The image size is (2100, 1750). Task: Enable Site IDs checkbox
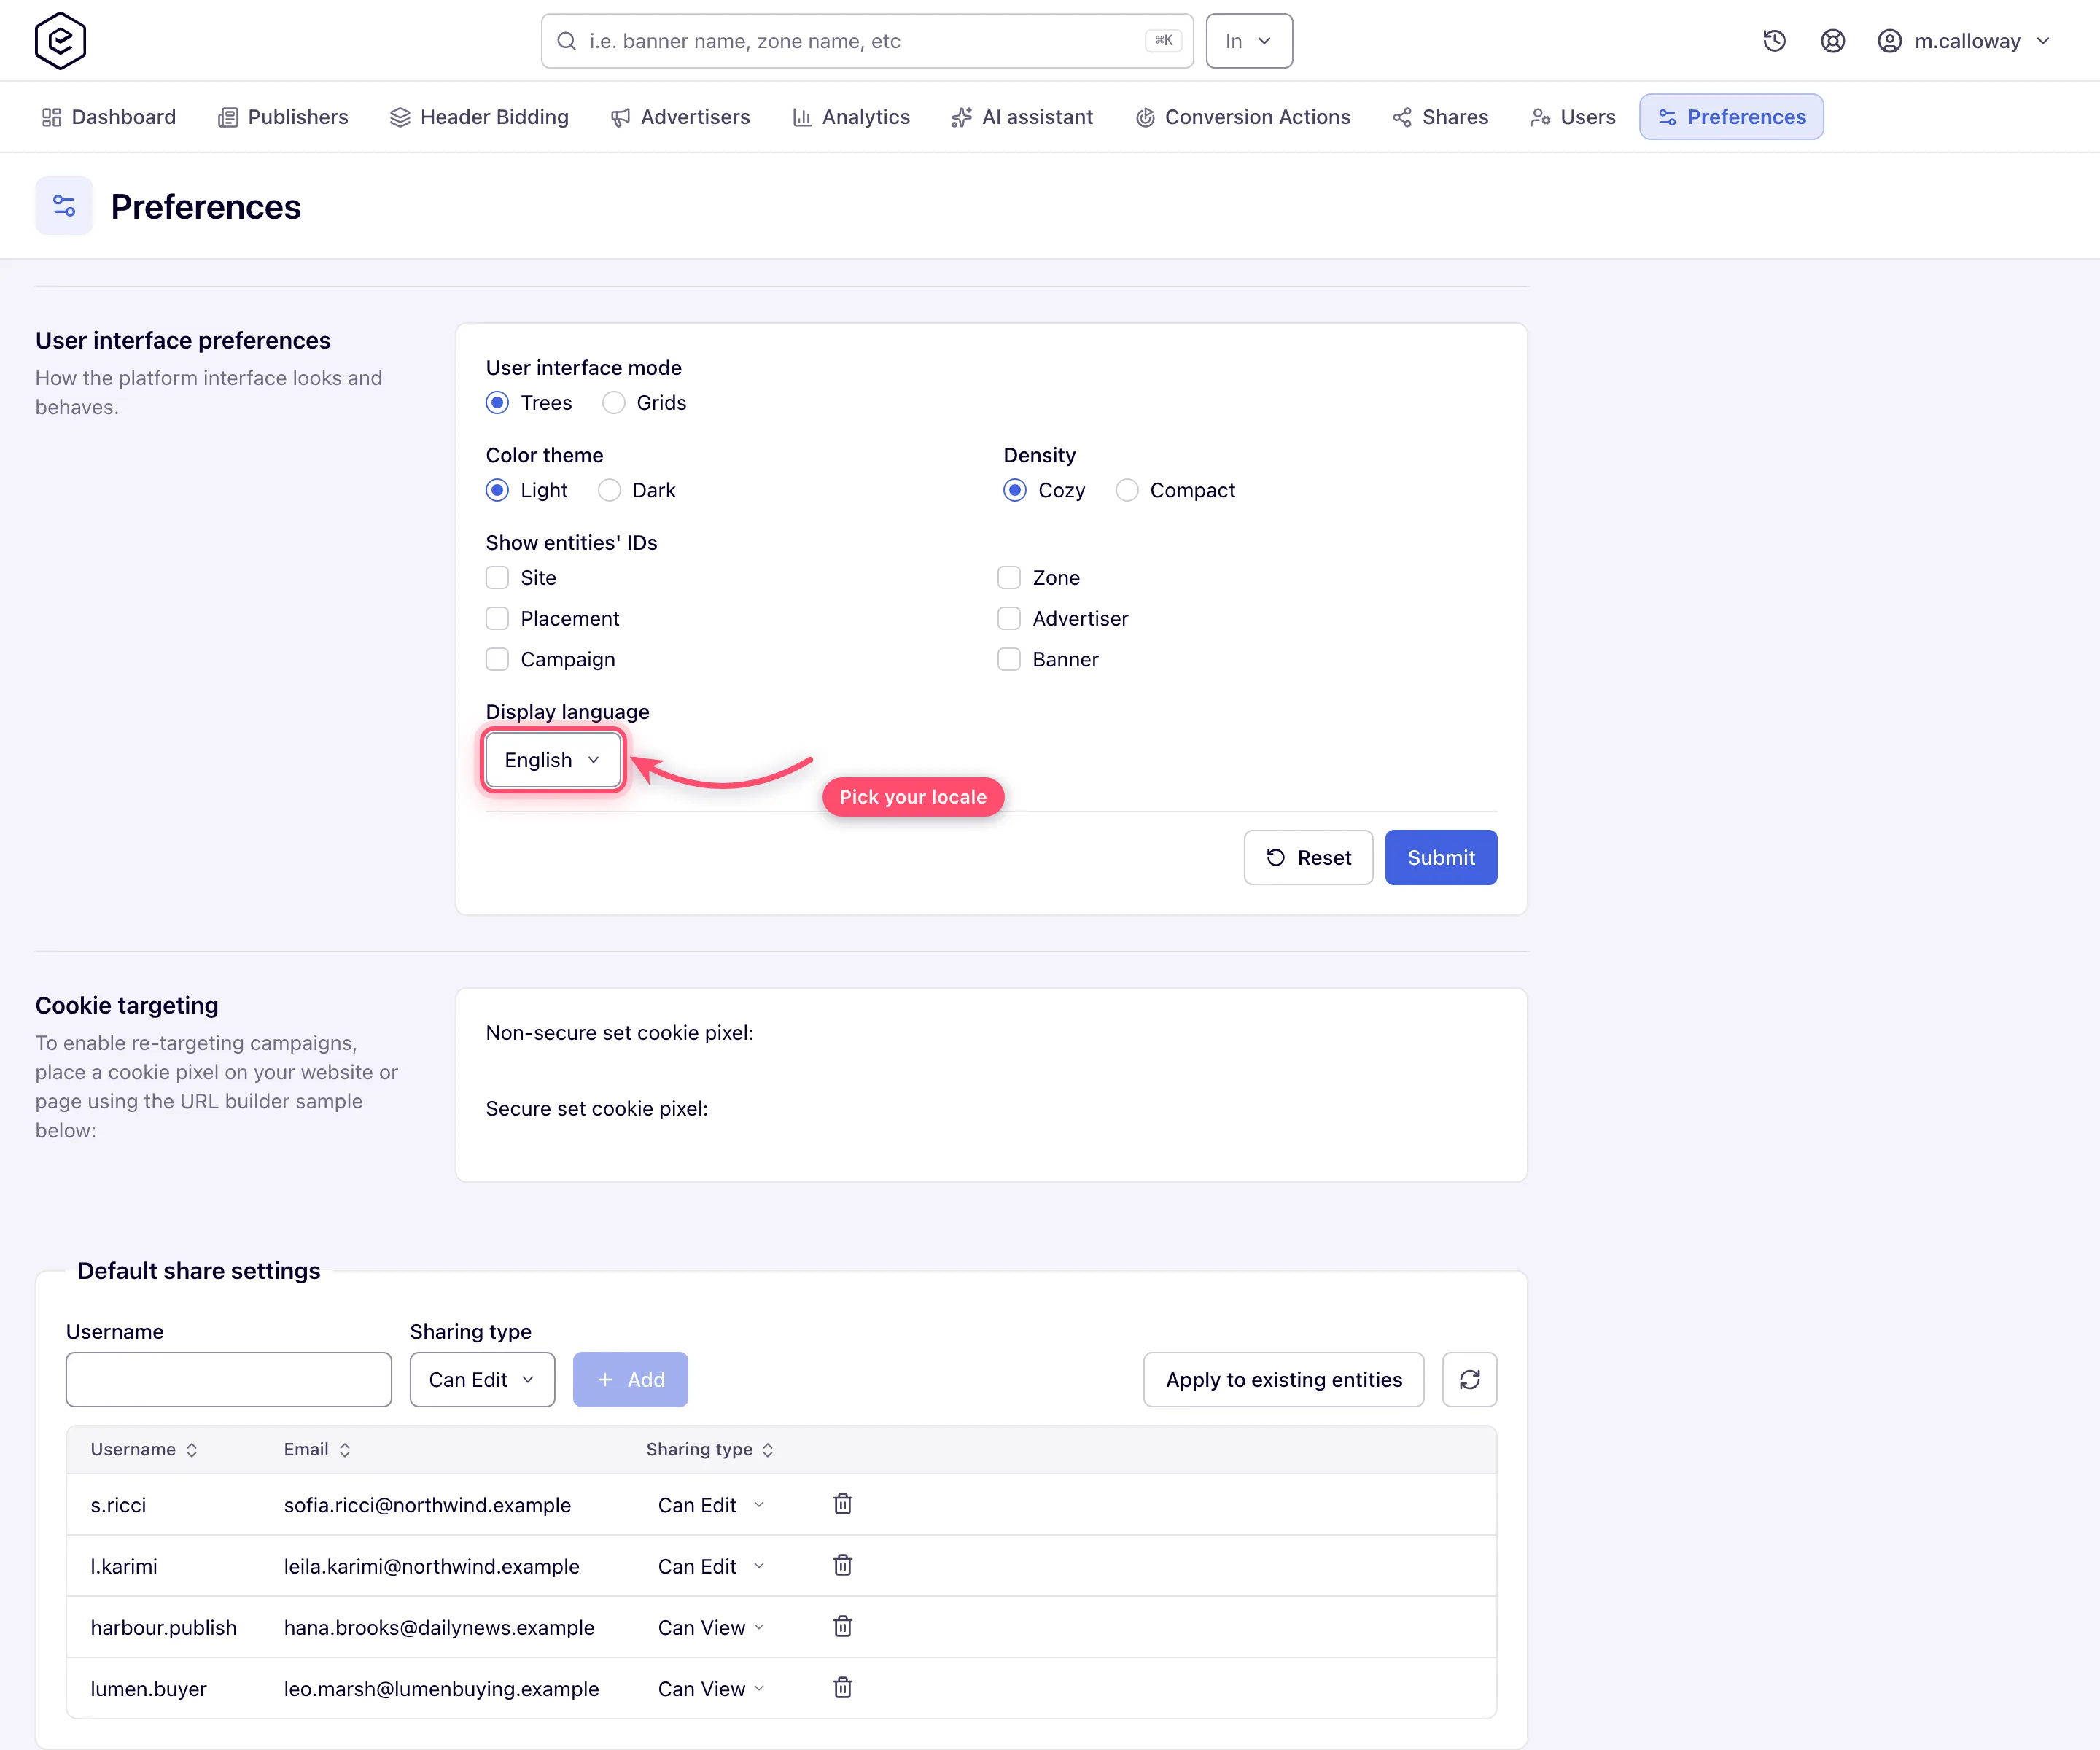(497, 578)
